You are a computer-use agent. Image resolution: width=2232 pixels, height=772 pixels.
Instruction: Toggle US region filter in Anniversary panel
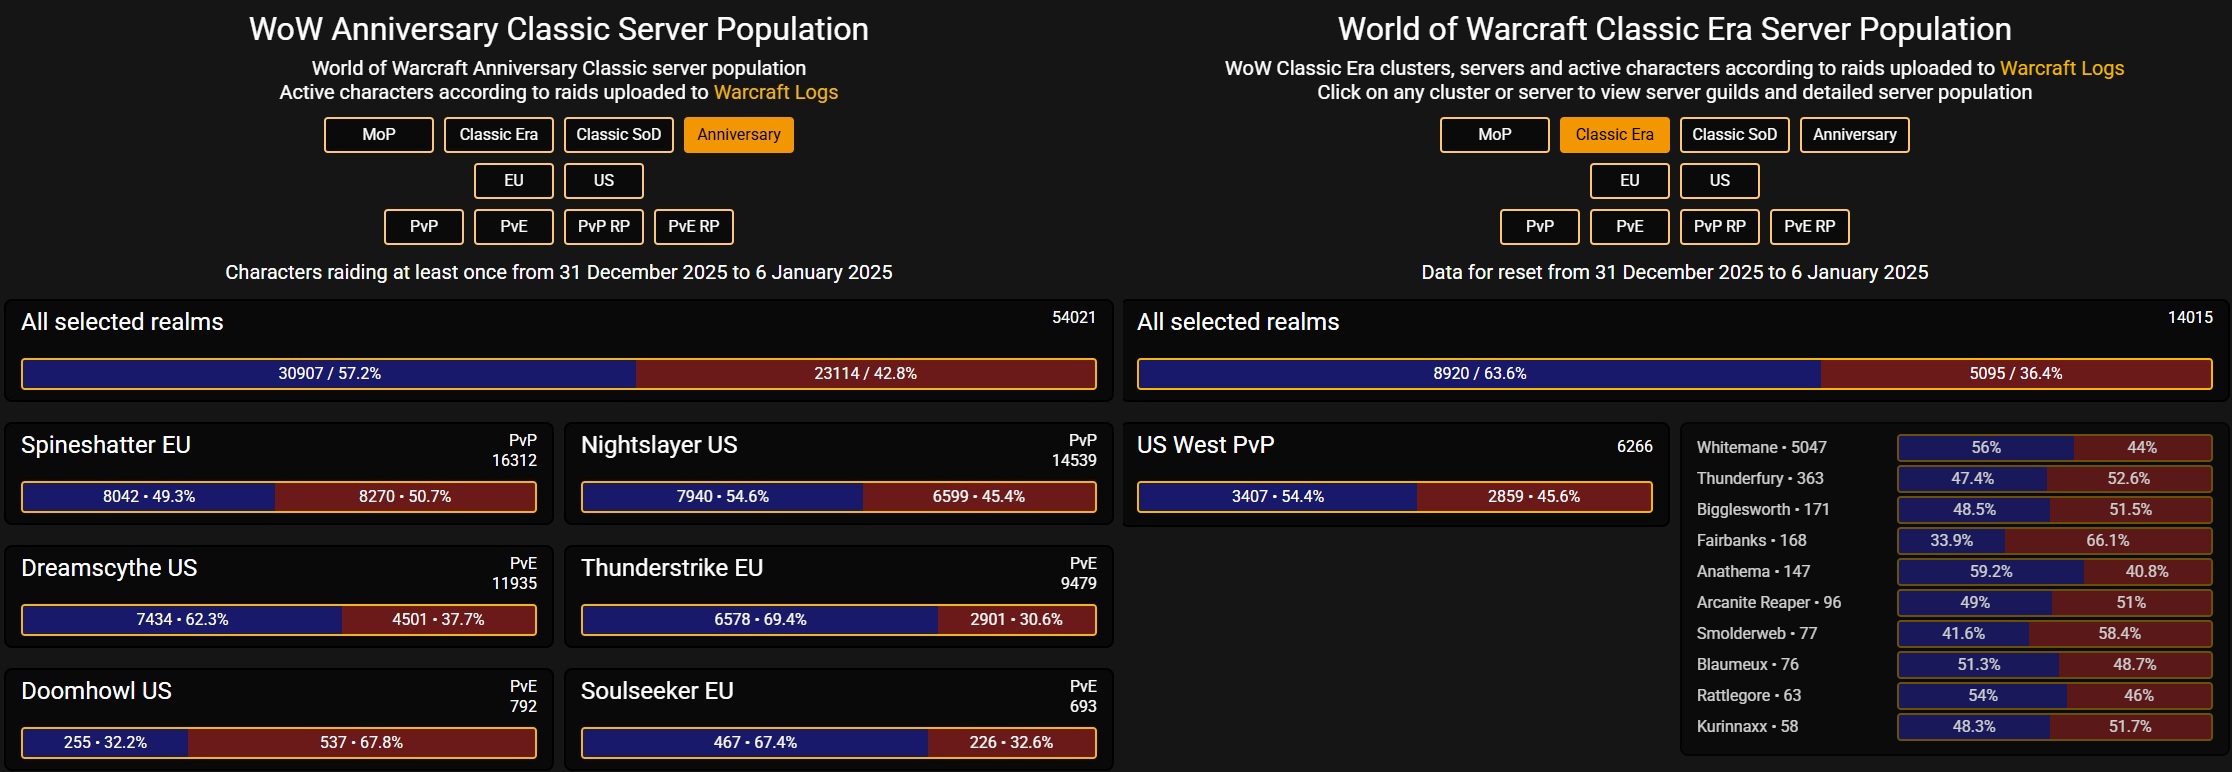604,181
